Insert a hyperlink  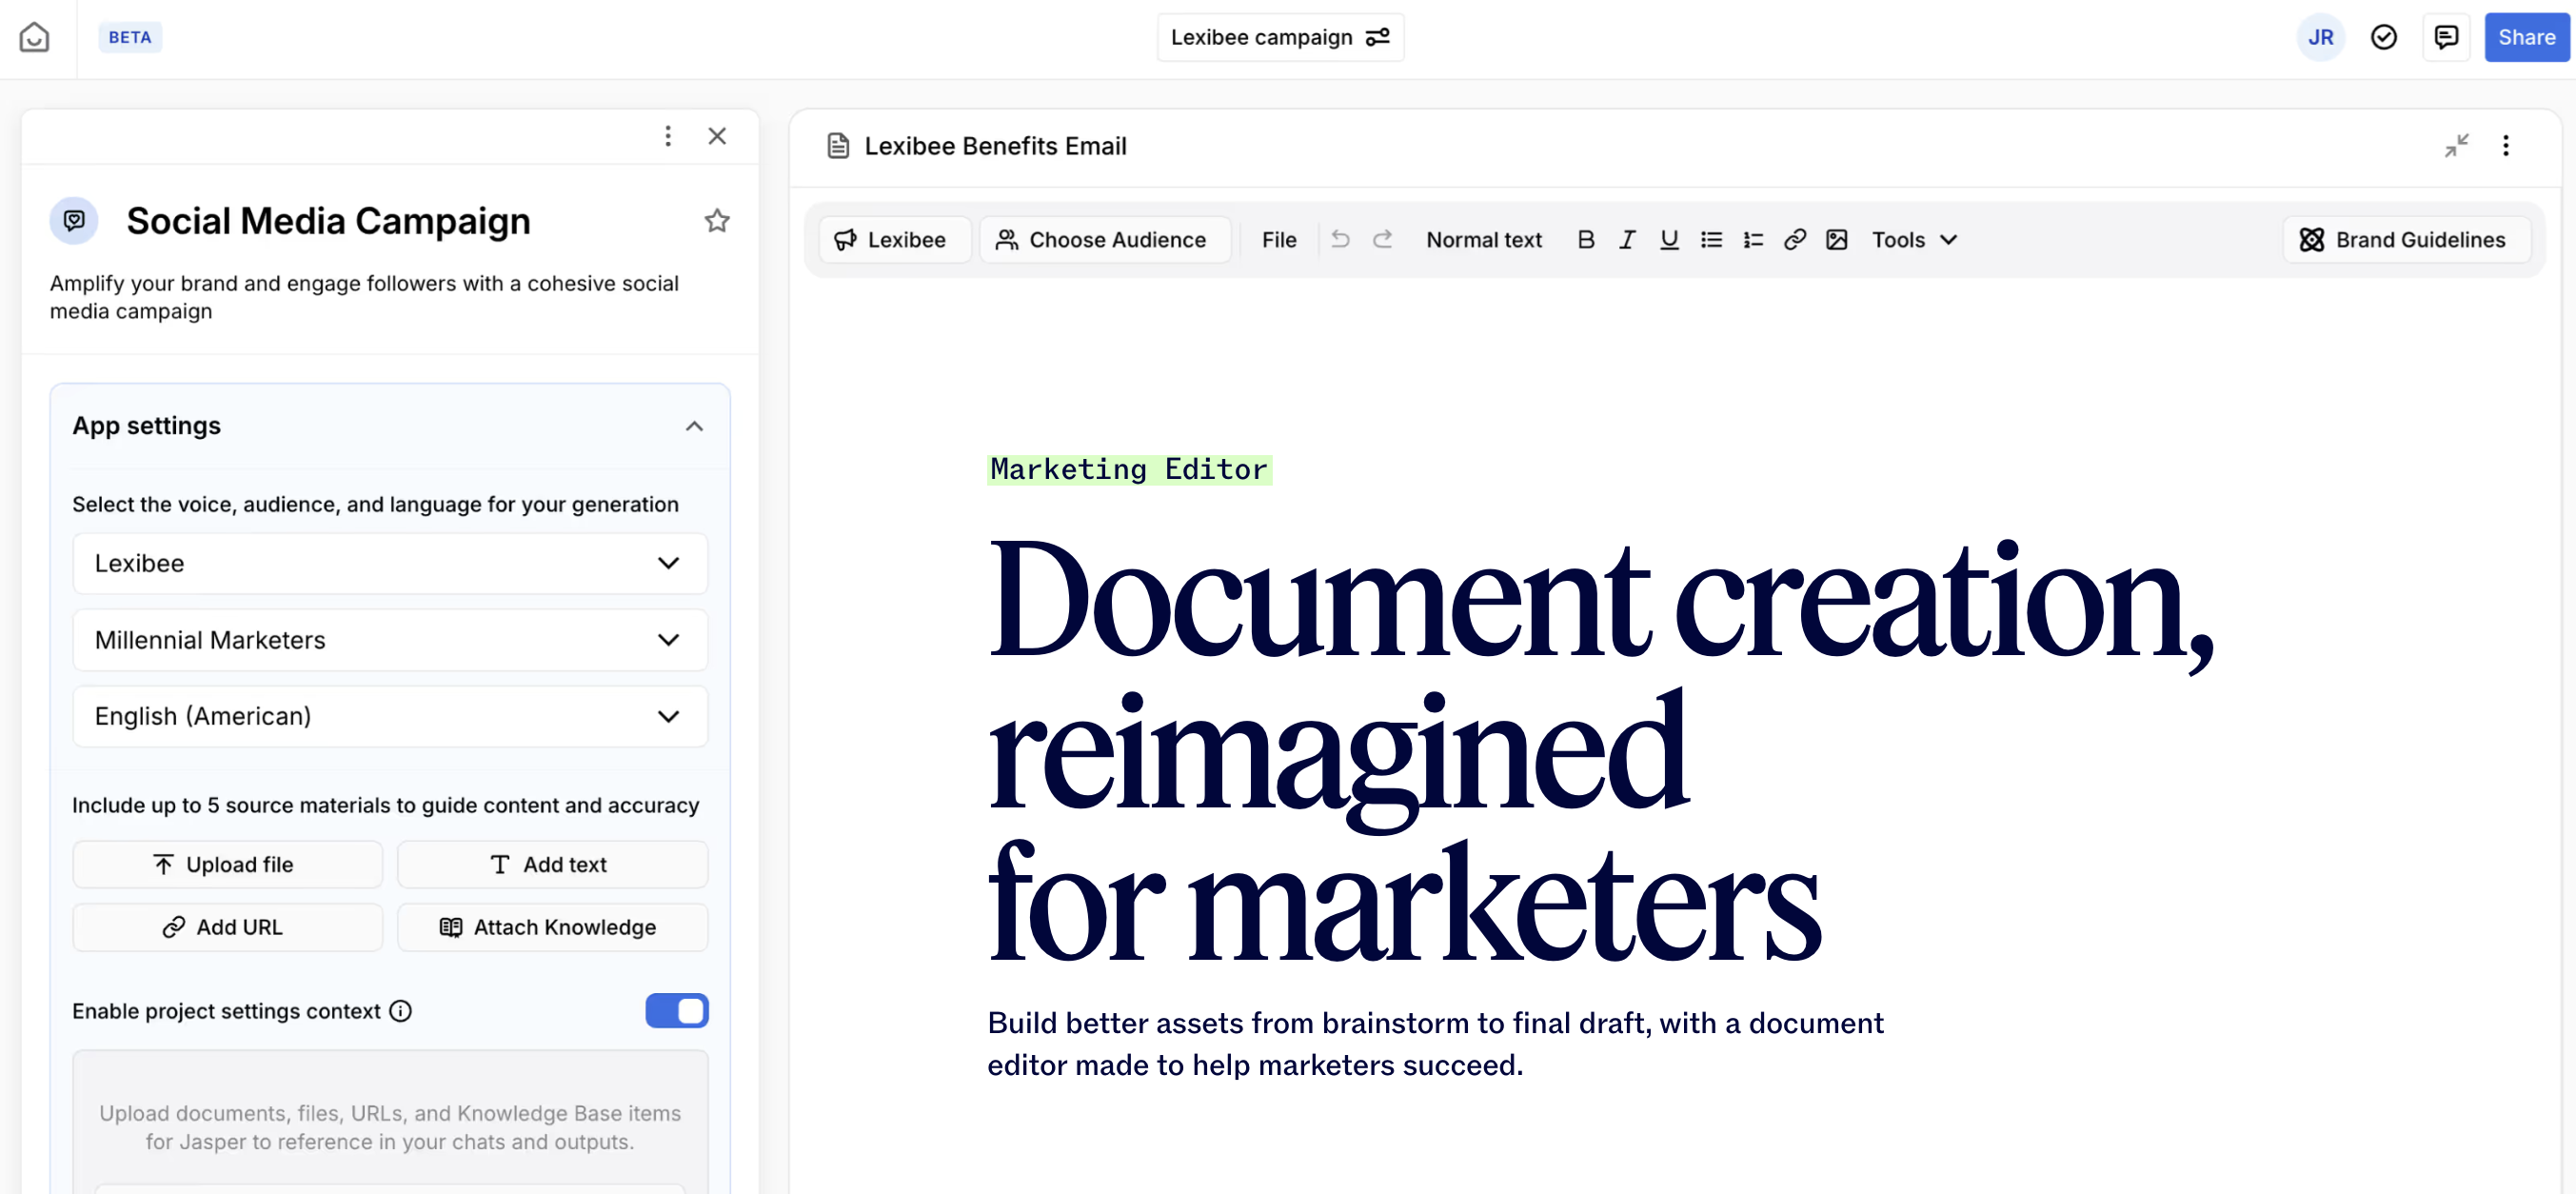pyautogui.click(x=1795, y=240)
